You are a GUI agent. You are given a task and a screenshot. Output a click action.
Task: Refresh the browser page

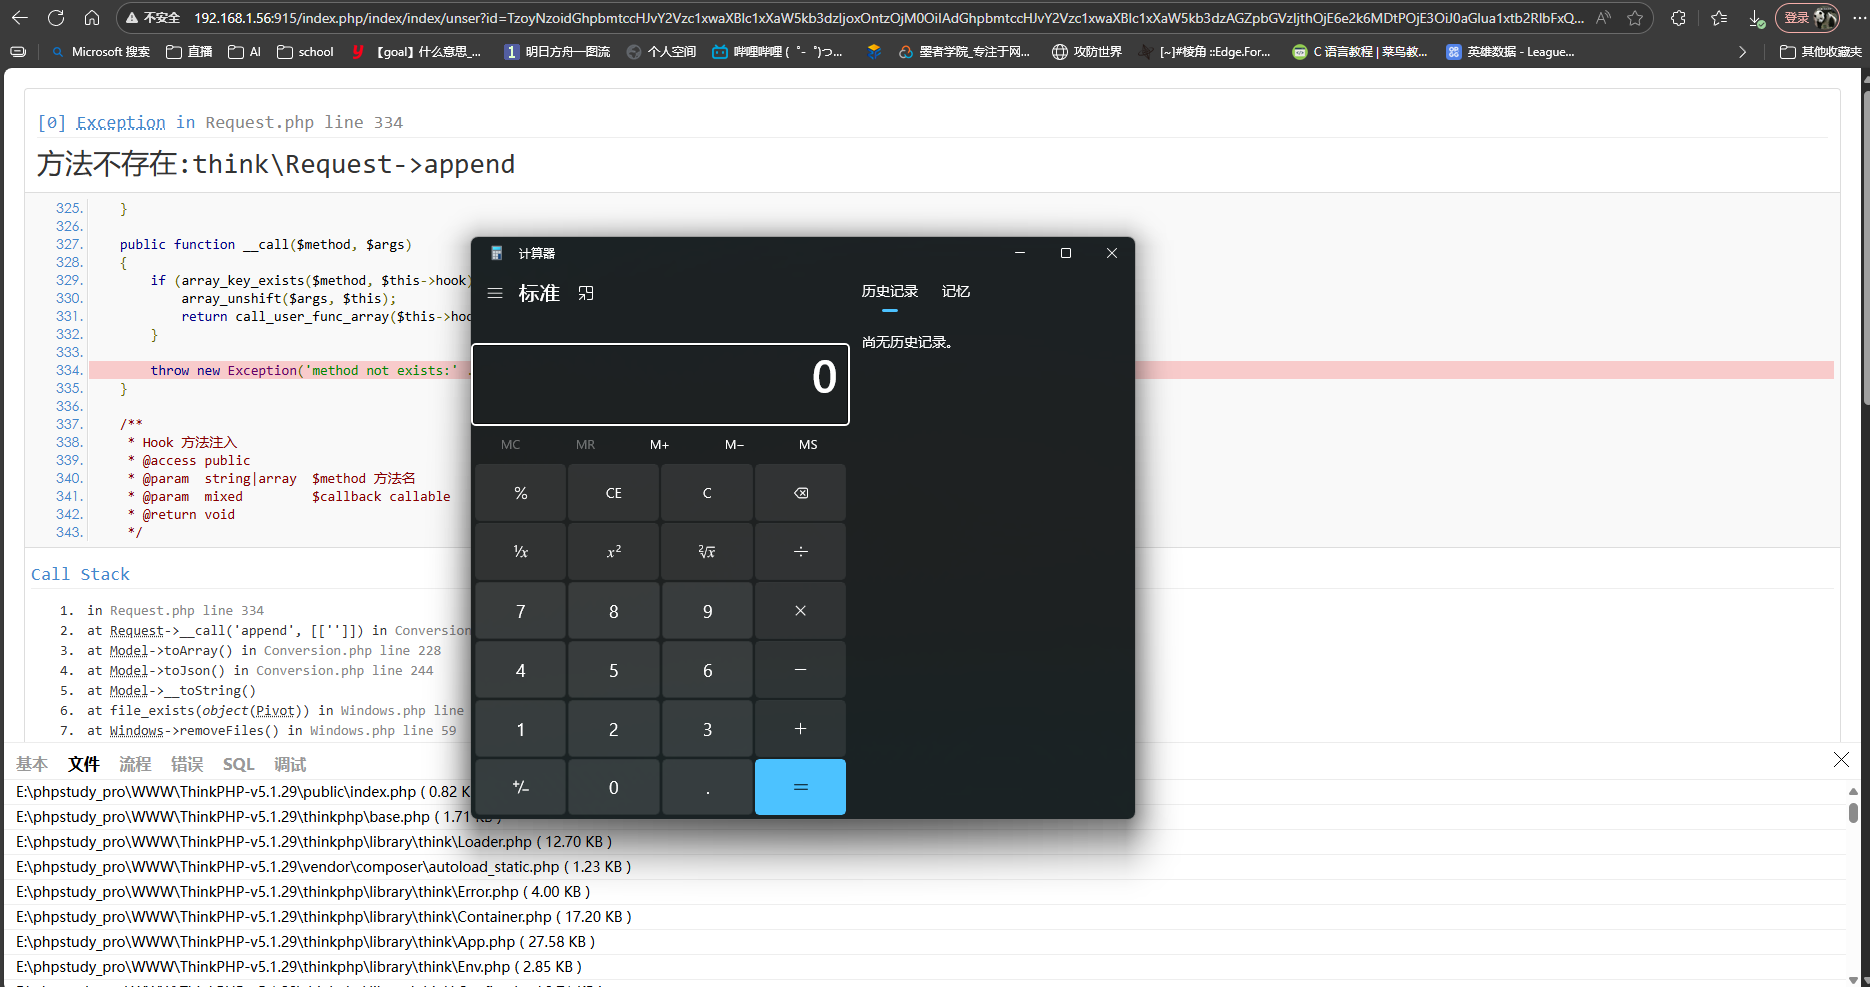coord(56,18)
